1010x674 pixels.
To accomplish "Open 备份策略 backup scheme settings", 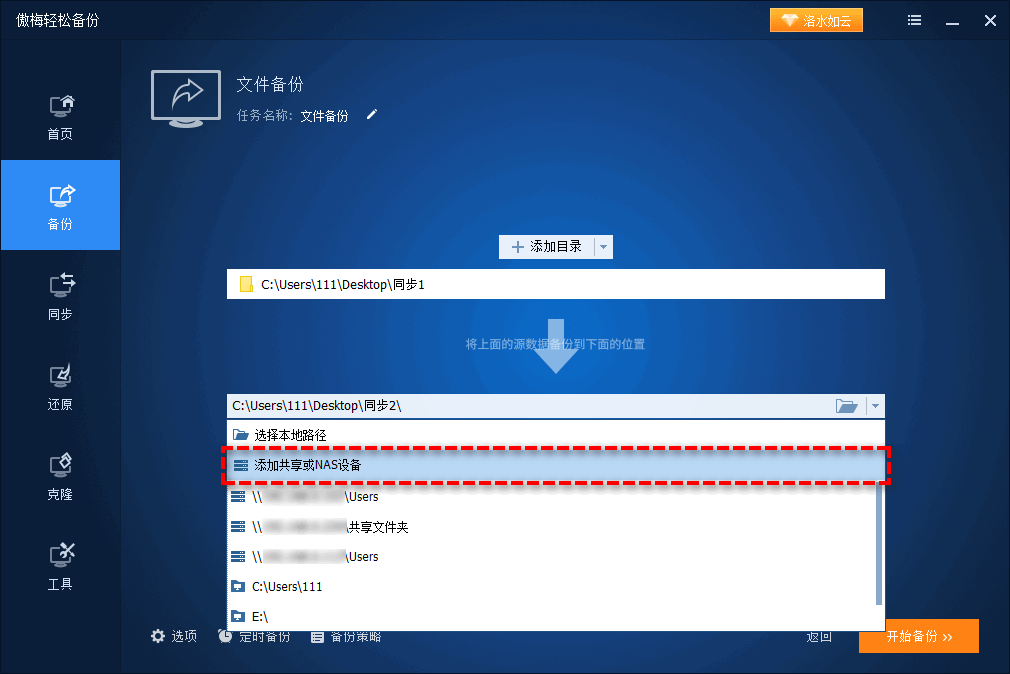I will [346, 637].
